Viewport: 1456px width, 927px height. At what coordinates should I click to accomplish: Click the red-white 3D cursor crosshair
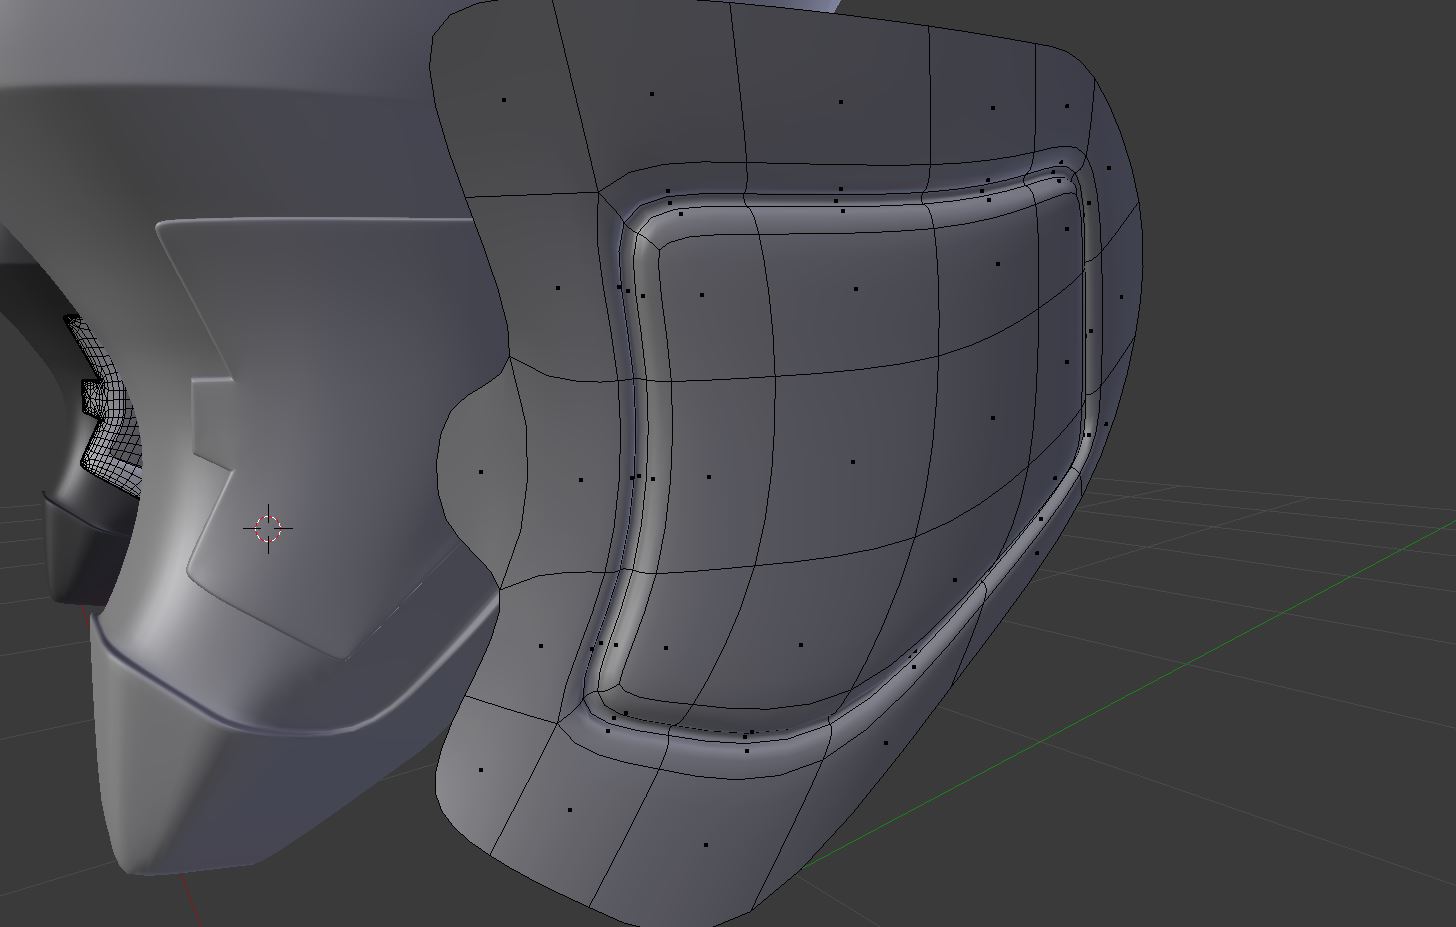tap(268, 529)
